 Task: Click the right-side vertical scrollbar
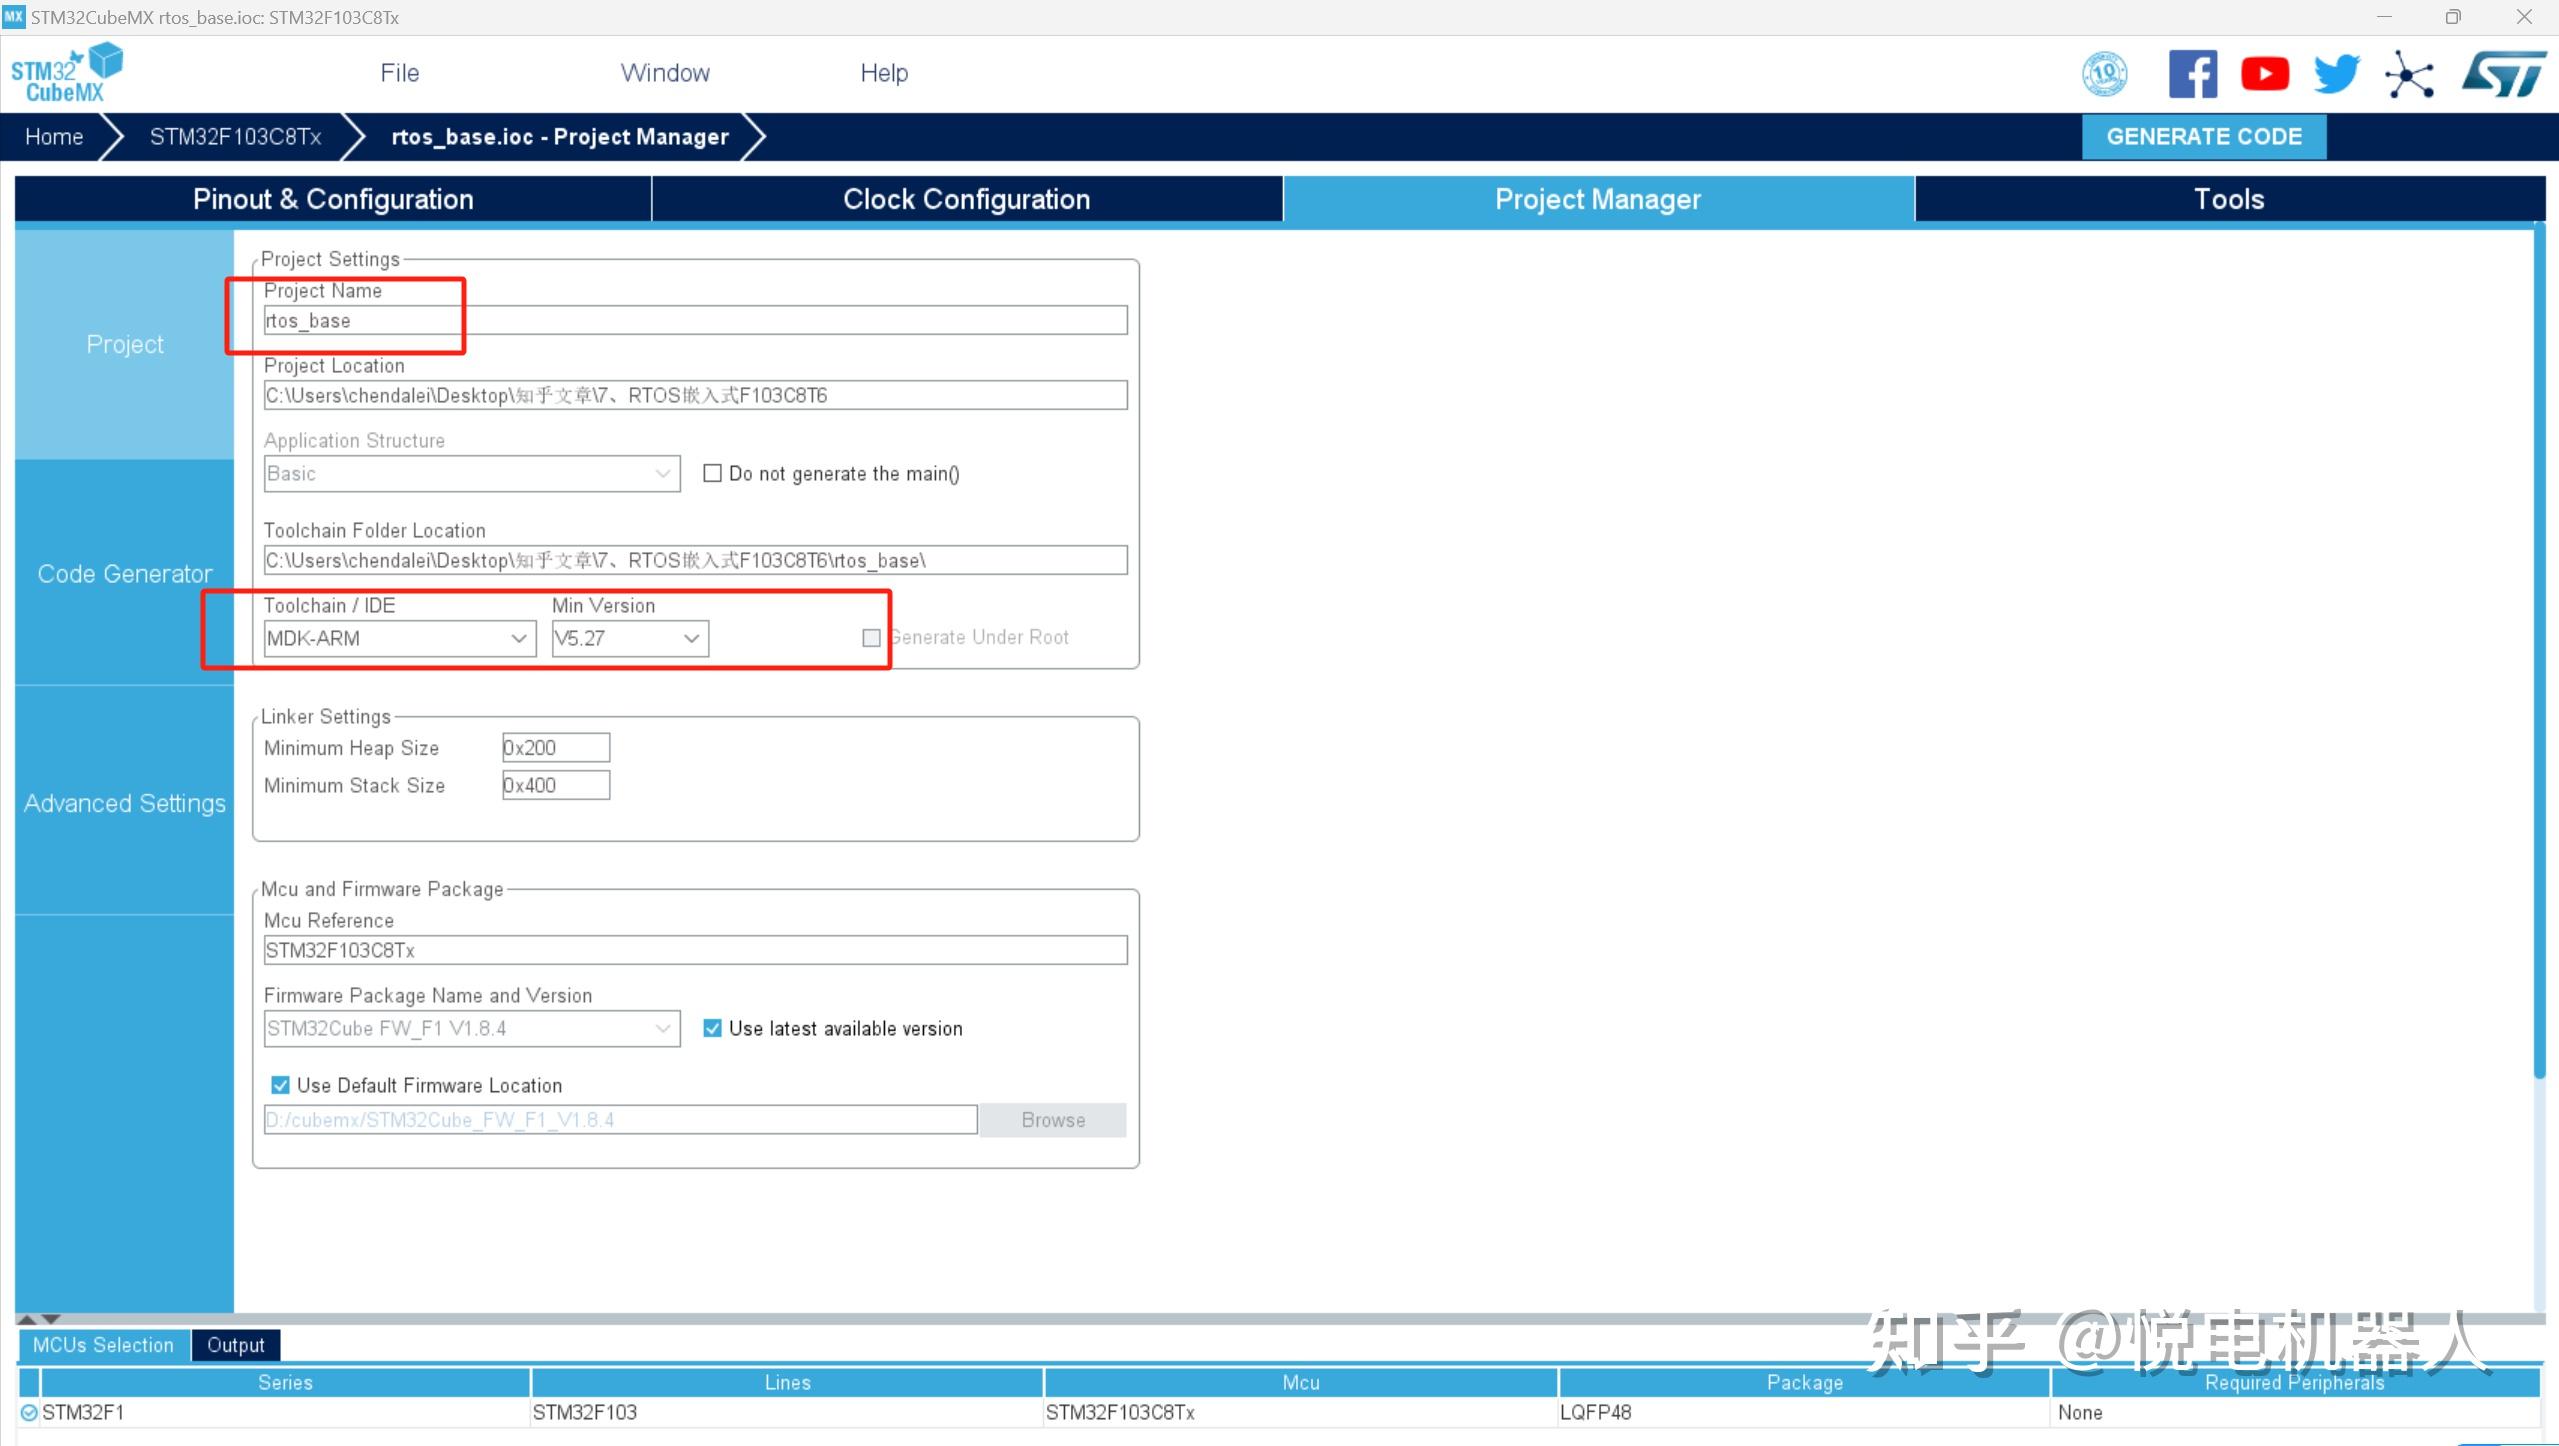point(2539,650)
